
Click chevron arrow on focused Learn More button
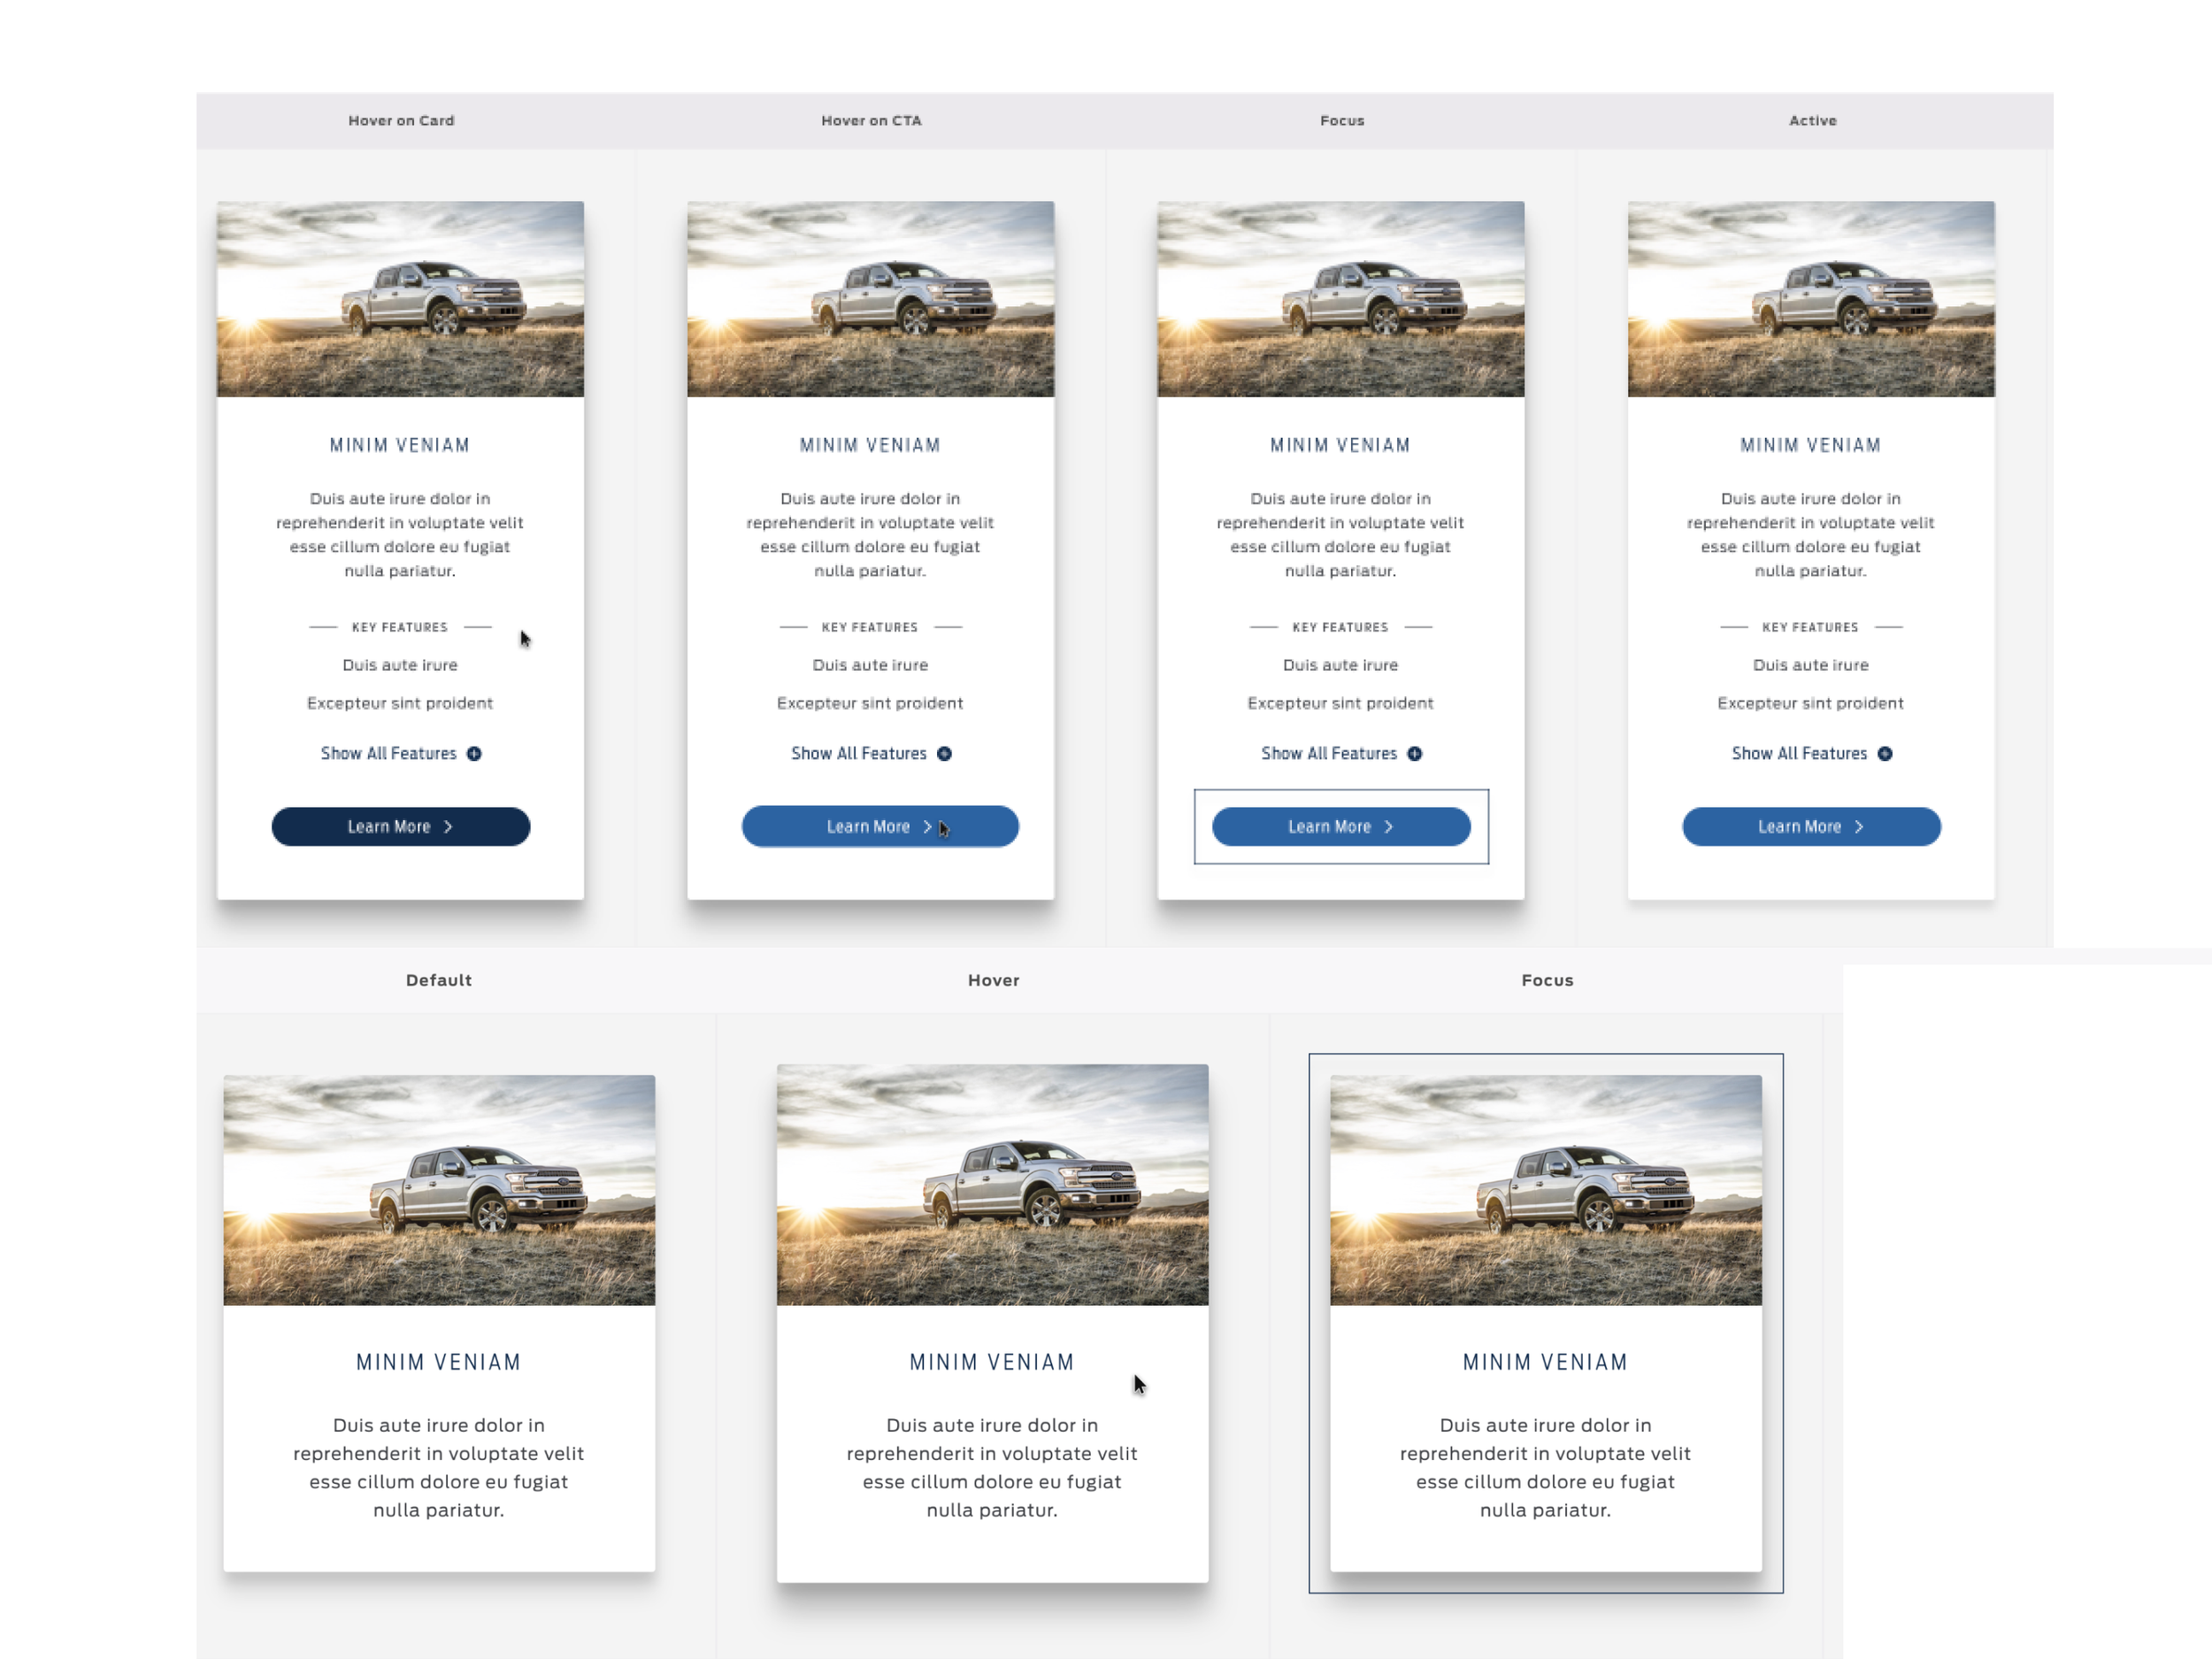1388,827
